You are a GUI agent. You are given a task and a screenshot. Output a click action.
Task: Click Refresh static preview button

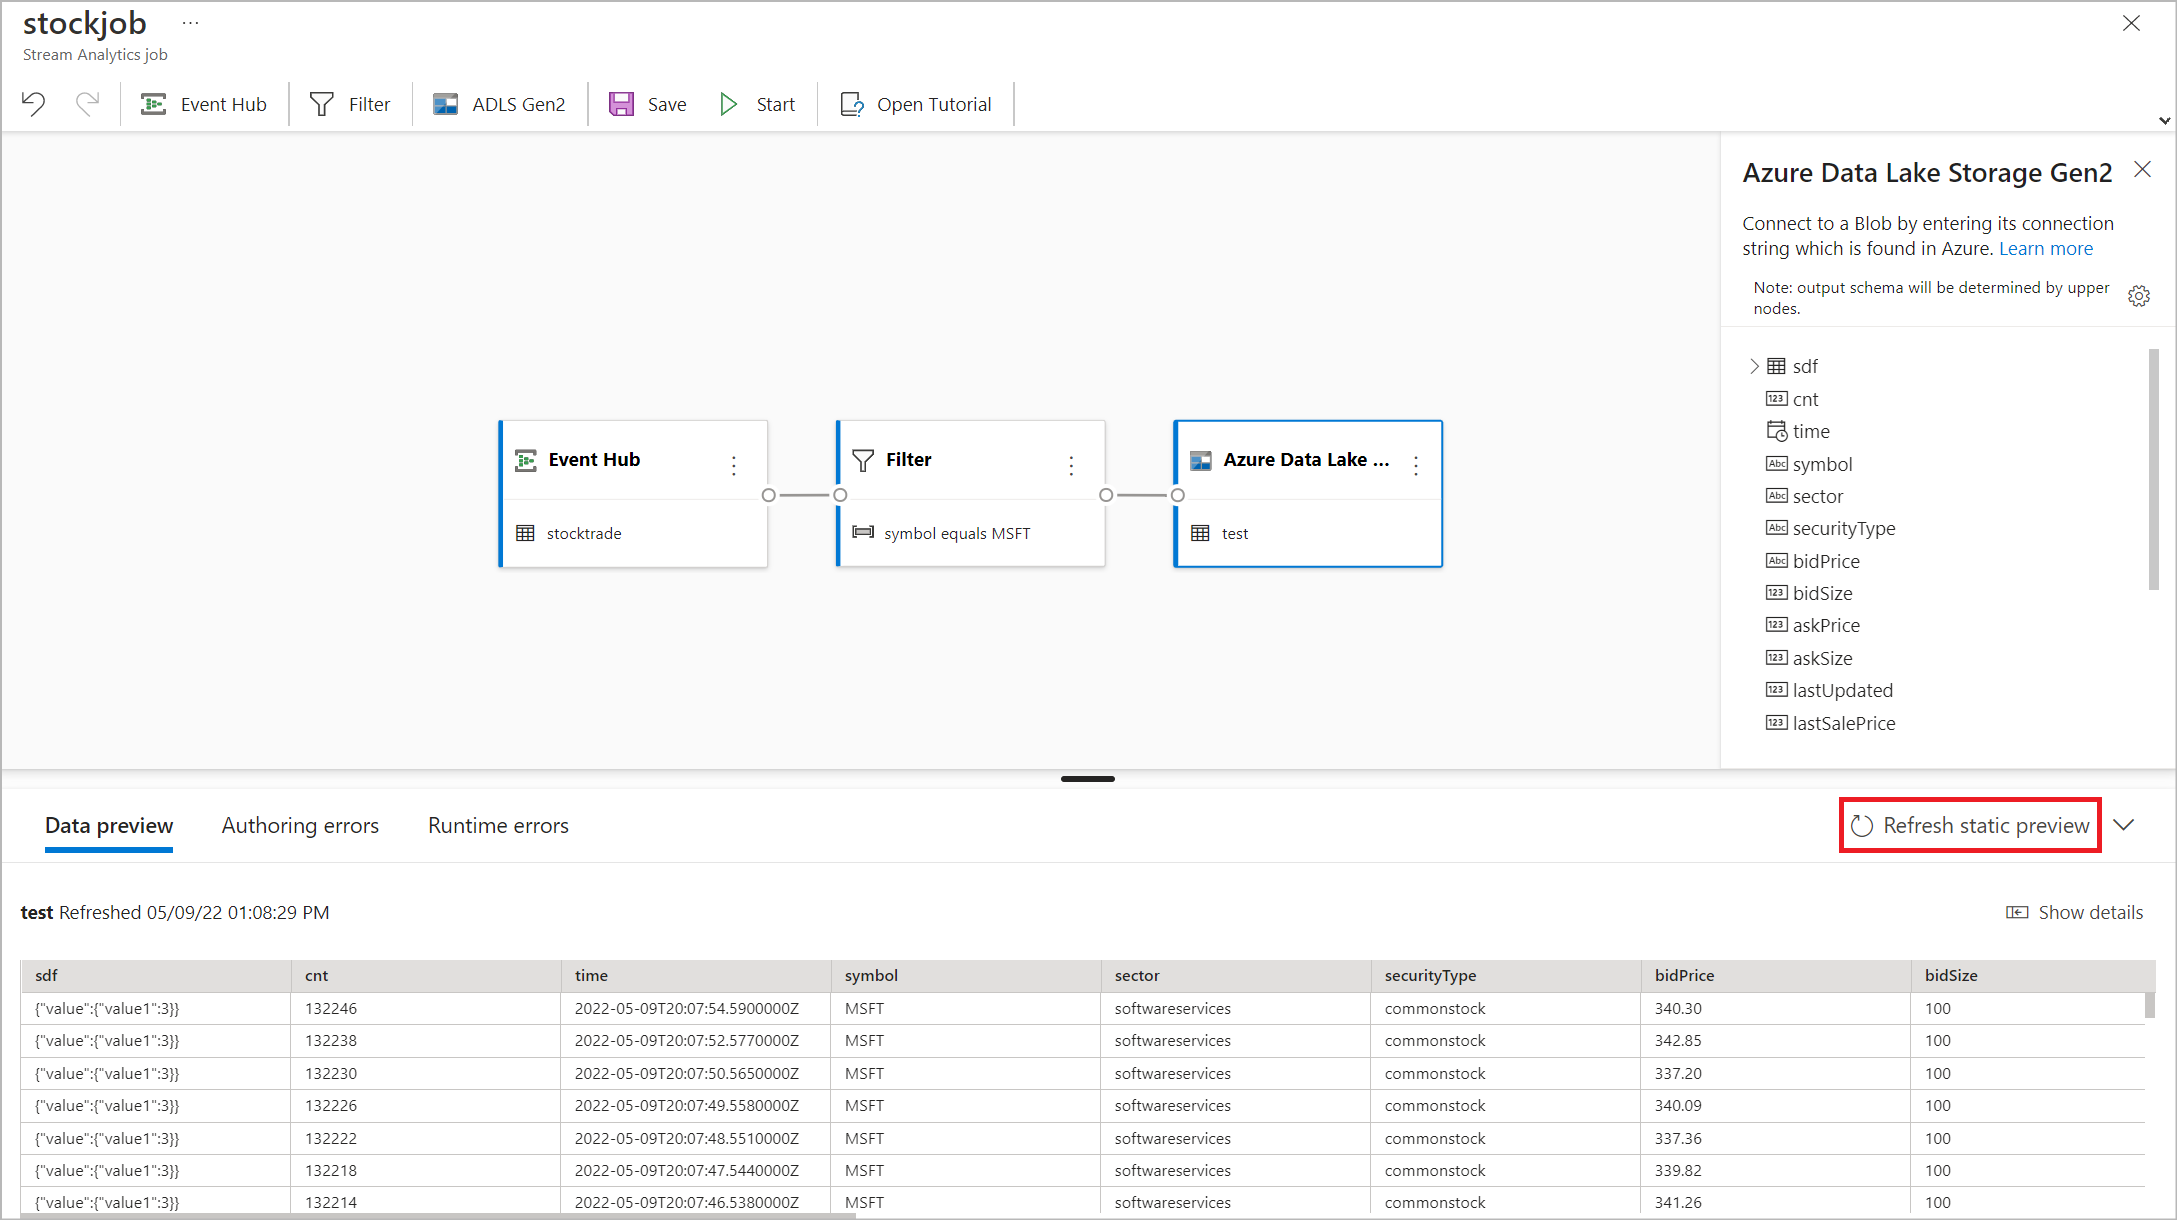1970,826
